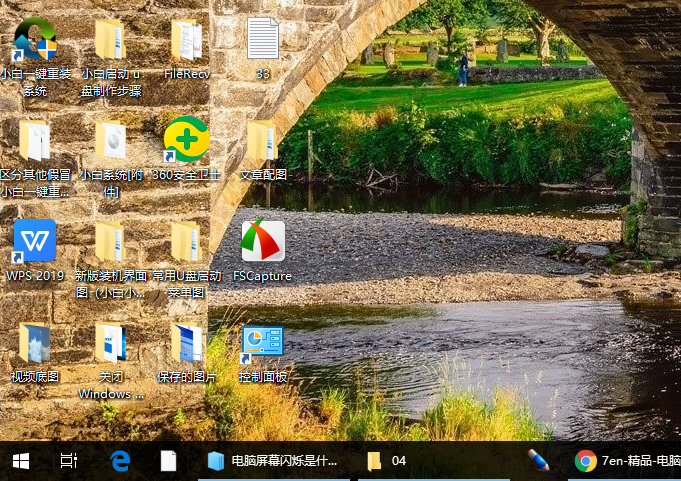Launch WPS 2019 shortcut
Image resolution: width=681 pixels, height=481 pixels.
(34, 242)
